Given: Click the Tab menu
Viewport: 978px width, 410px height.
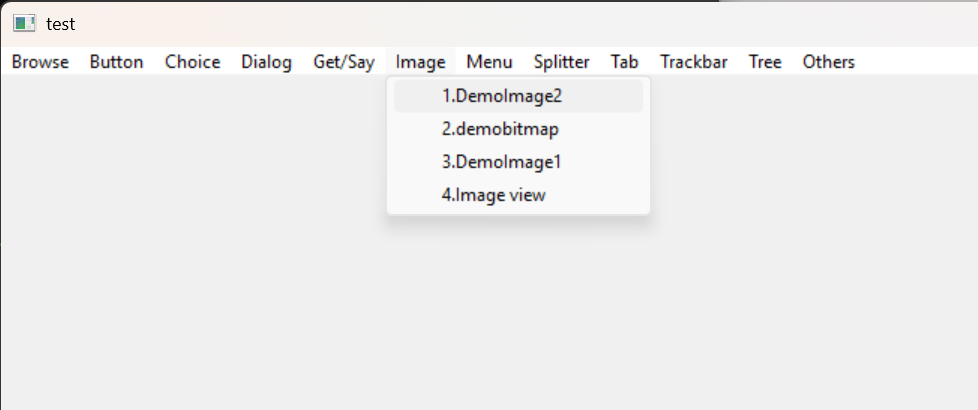Looking at the screenshot, I should pos(625,62).
